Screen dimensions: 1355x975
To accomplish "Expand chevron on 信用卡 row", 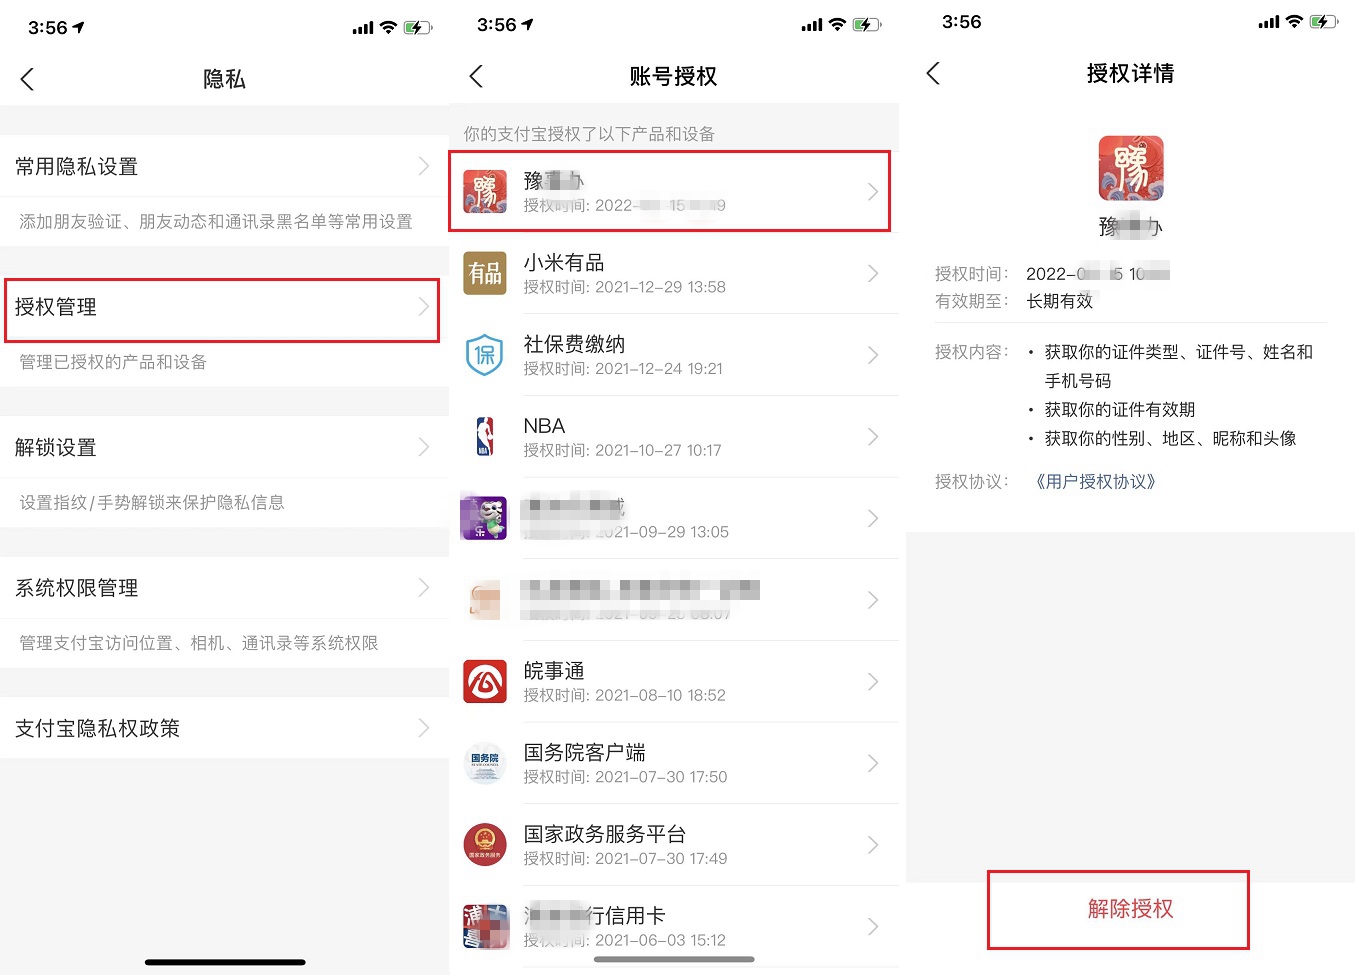I will click(873, 927).
